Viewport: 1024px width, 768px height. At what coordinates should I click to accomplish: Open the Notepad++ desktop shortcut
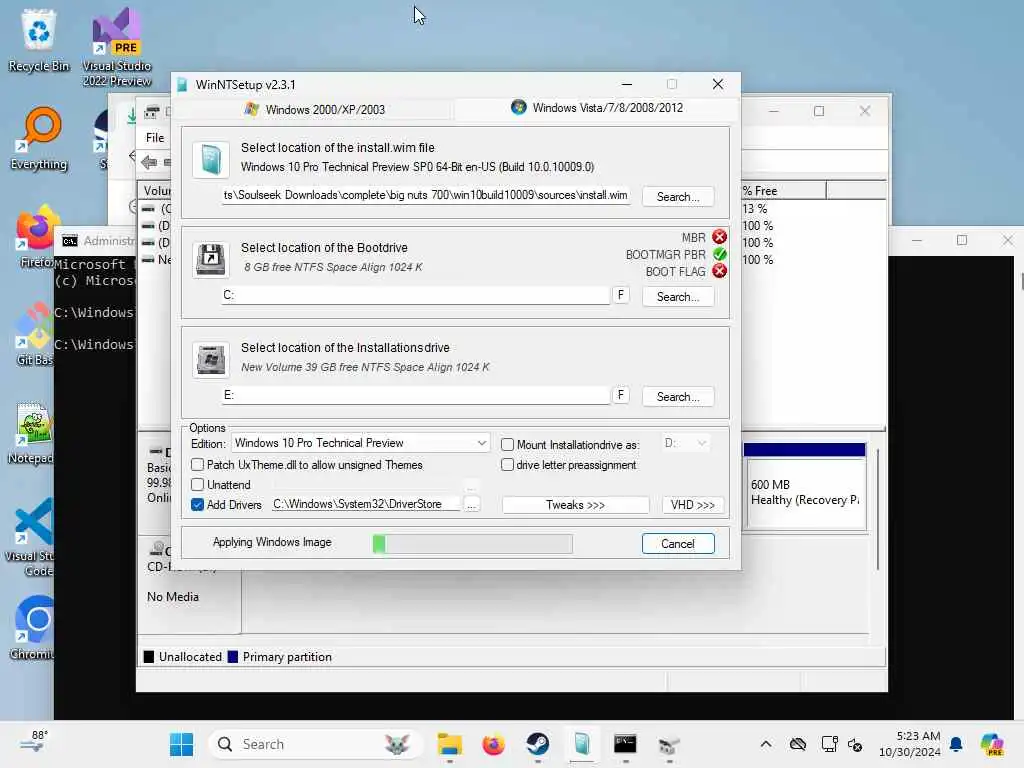click(x=31, y=432)
